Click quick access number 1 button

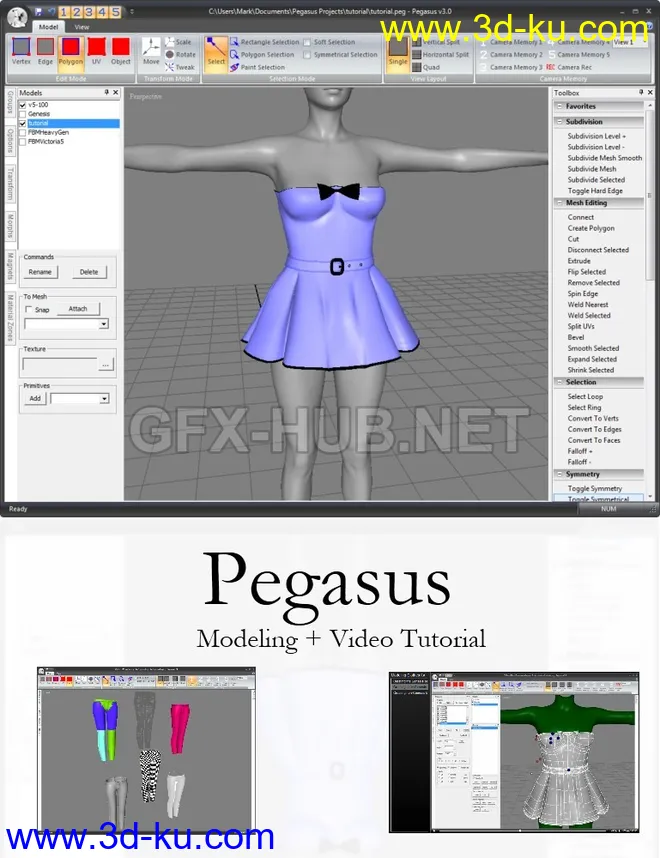63,11
